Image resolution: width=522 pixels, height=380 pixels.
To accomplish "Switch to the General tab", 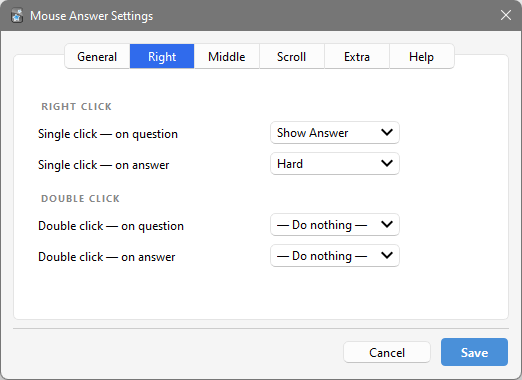I will [97, 56].
